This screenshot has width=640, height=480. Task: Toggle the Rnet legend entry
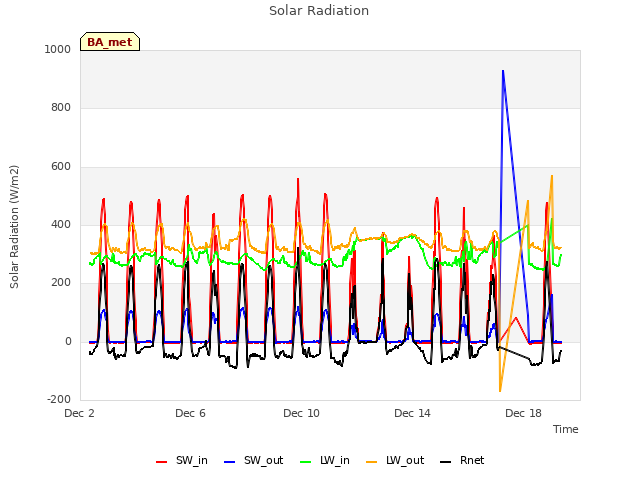pyautogui.click(x=462, y=460)
